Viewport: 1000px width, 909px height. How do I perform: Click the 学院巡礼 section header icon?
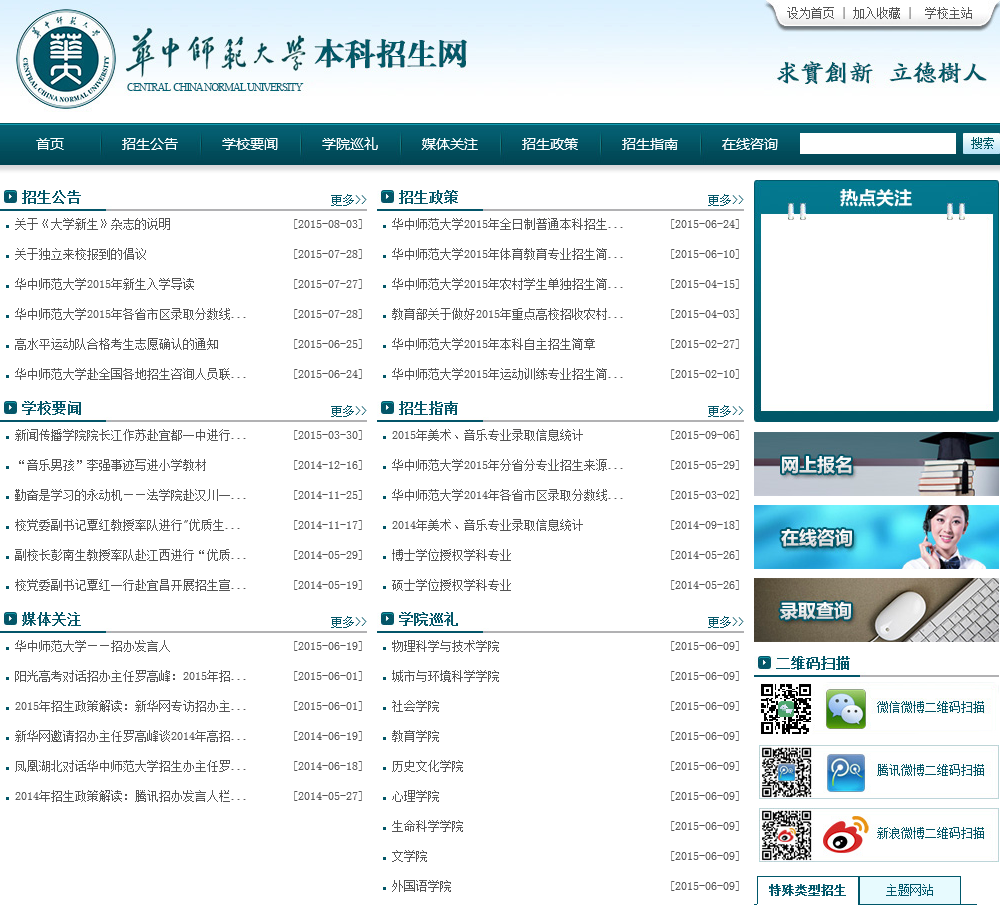387,619
